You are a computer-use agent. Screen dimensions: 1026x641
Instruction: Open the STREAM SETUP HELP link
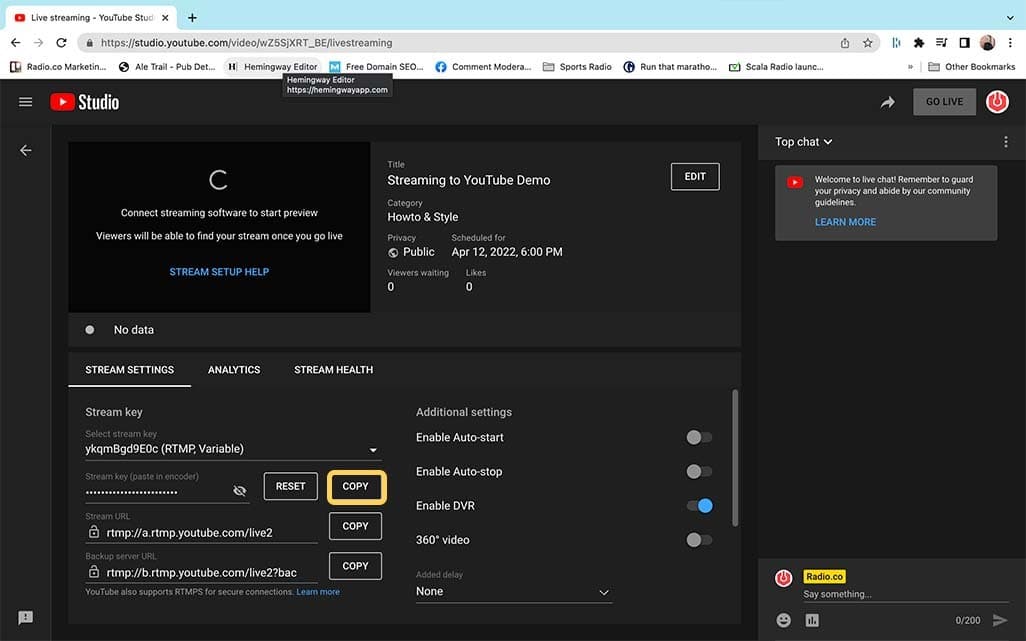point(219,271)
